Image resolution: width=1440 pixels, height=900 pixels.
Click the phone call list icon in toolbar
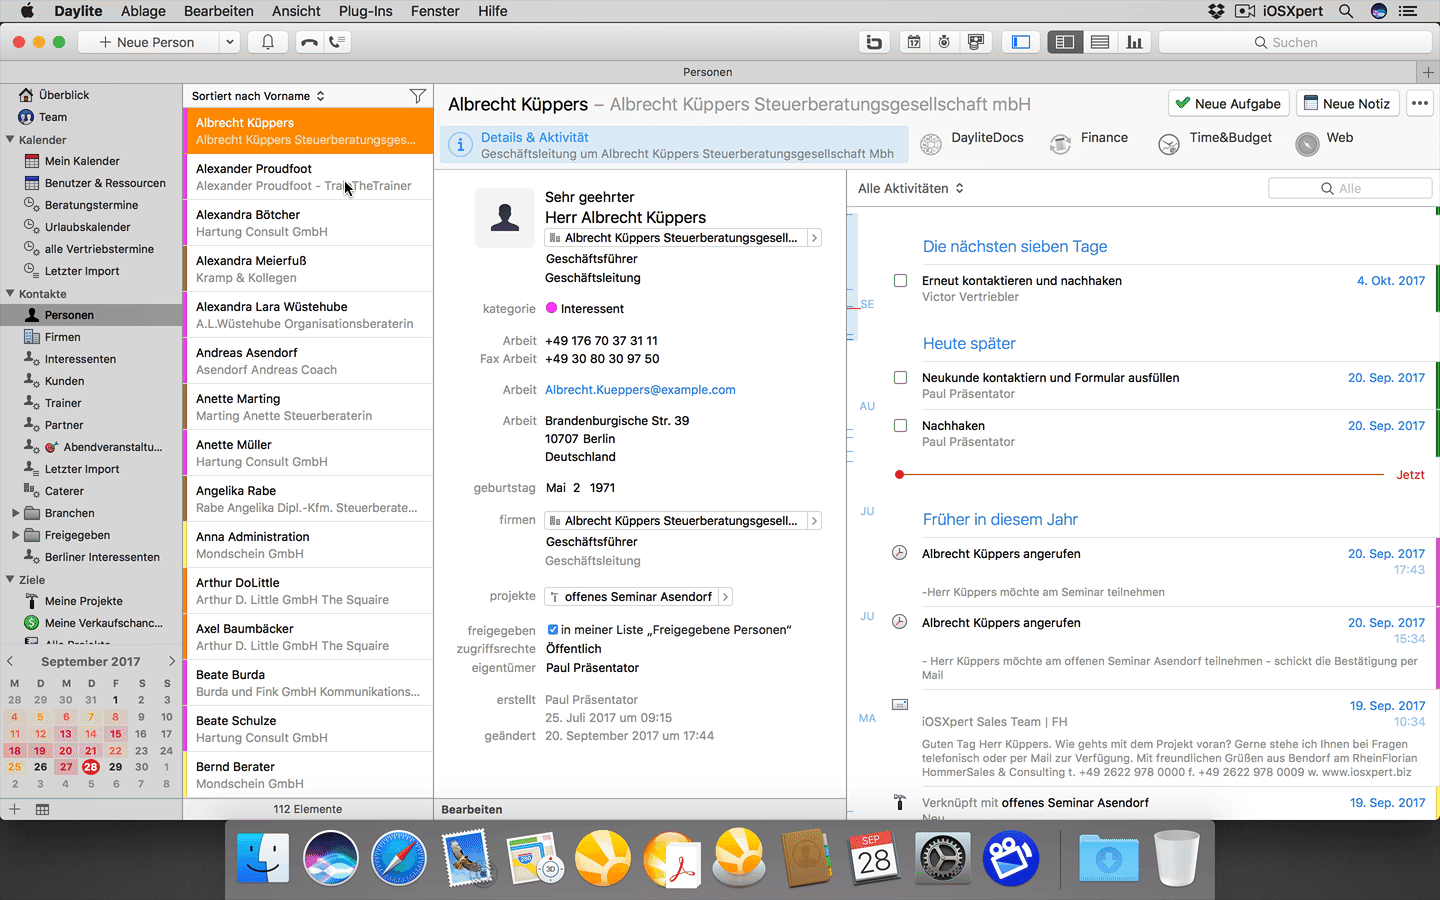(x=337, y=42)
